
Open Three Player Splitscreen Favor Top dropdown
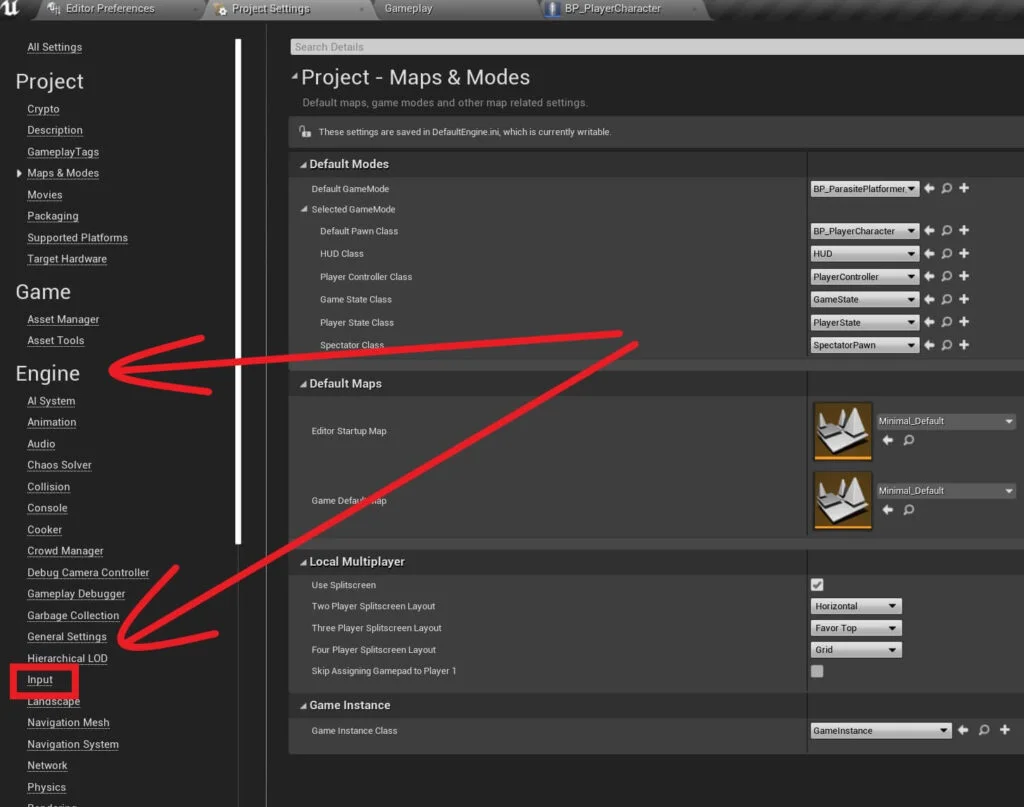856,628
